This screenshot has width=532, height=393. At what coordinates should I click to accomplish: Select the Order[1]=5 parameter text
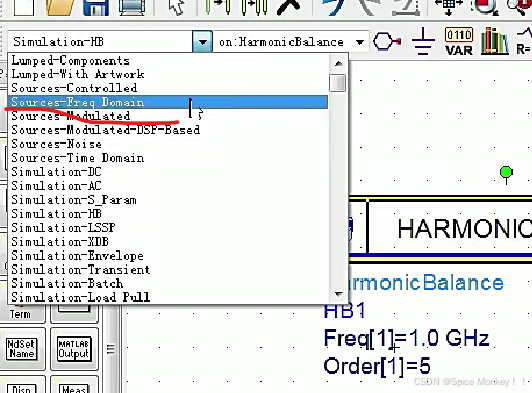pos(377,366)
